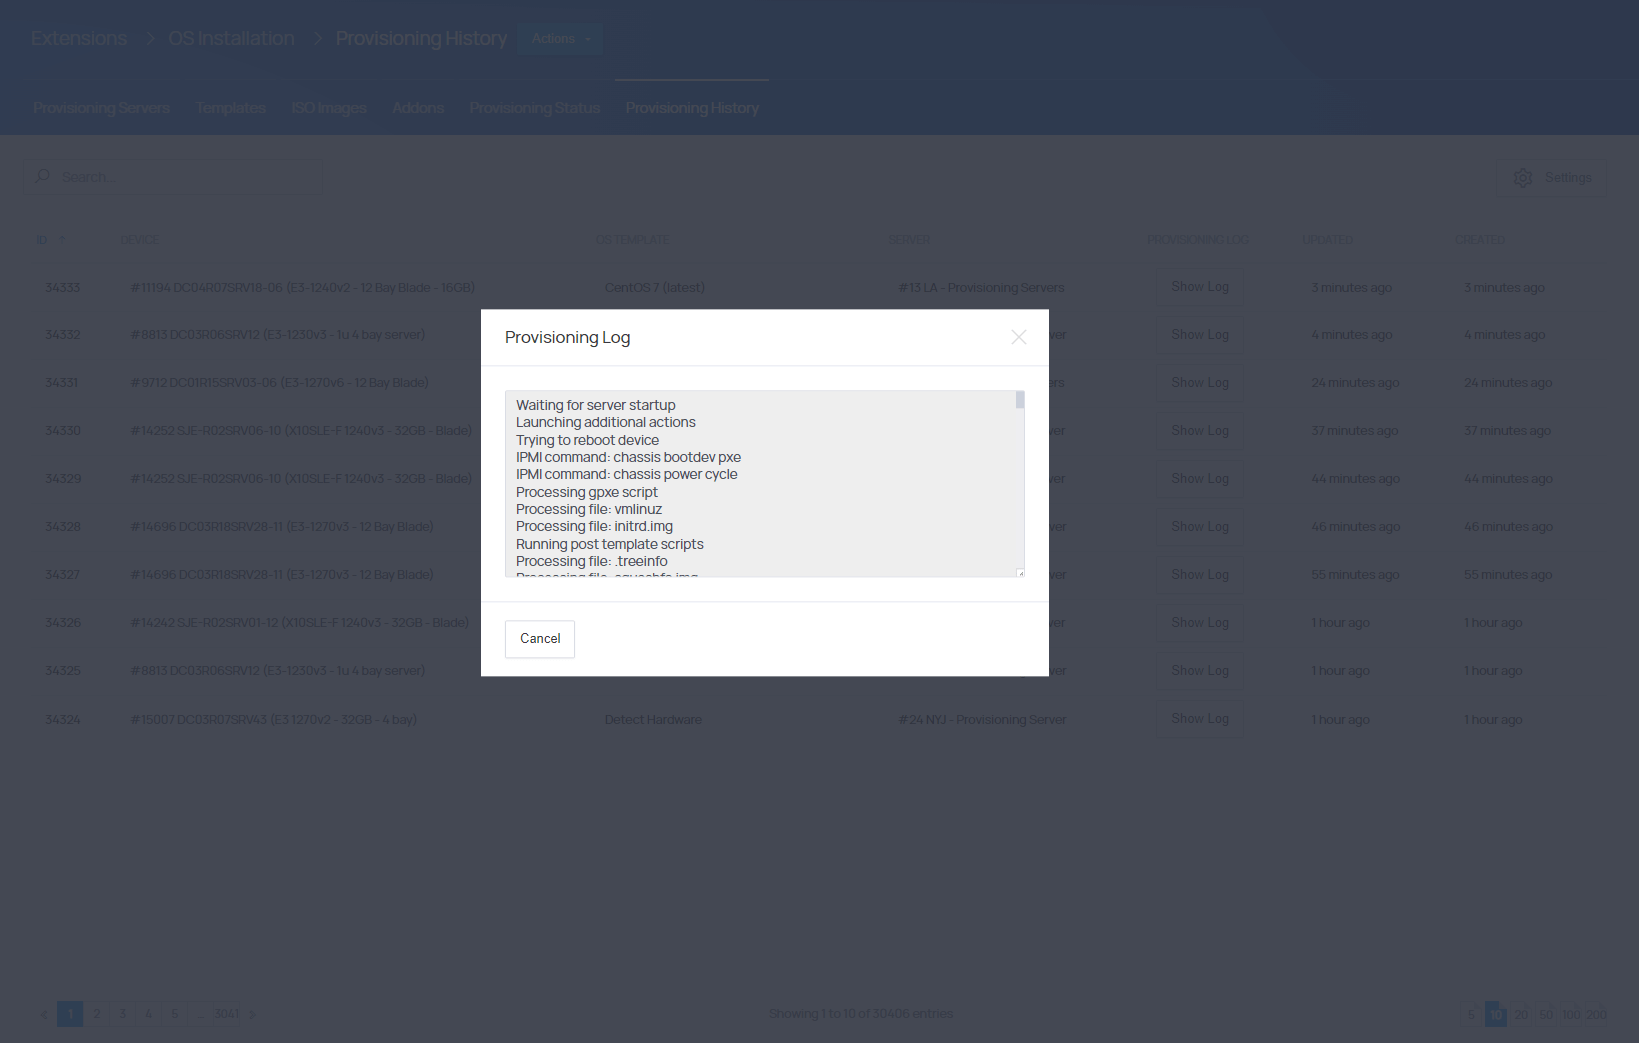Screen dimensions: 1639x1043
Task: Click the search magnifier icon
Action: (43, 176)
